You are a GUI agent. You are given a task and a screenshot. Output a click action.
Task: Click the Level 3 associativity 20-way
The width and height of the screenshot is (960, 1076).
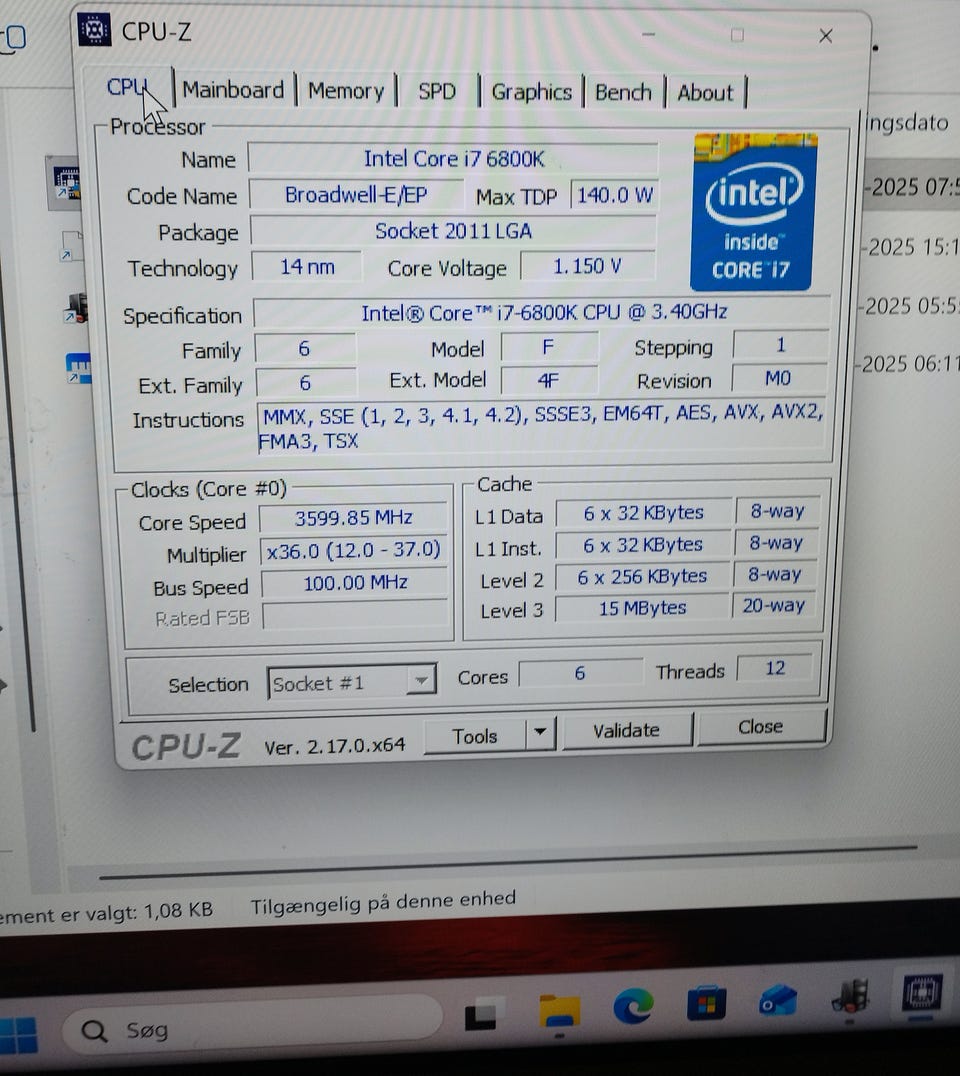click(x=773, y=605)
